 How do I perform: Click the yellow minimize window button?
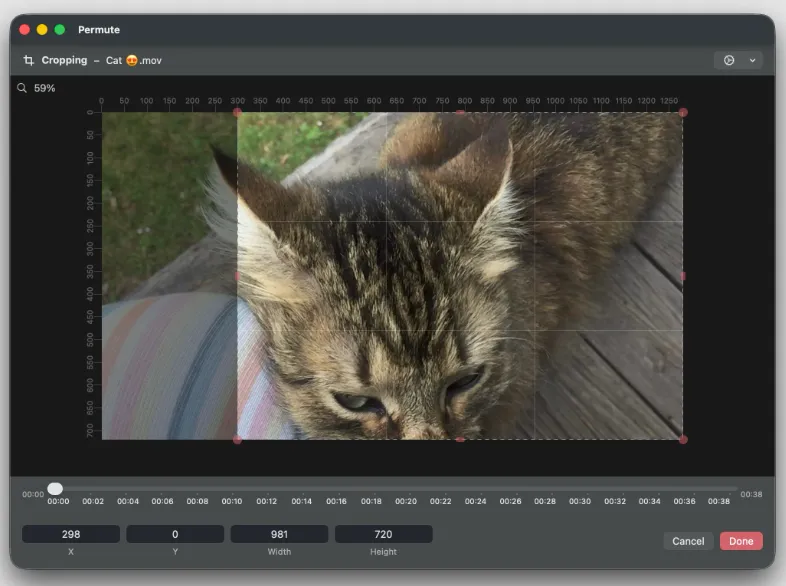[42, 30]
